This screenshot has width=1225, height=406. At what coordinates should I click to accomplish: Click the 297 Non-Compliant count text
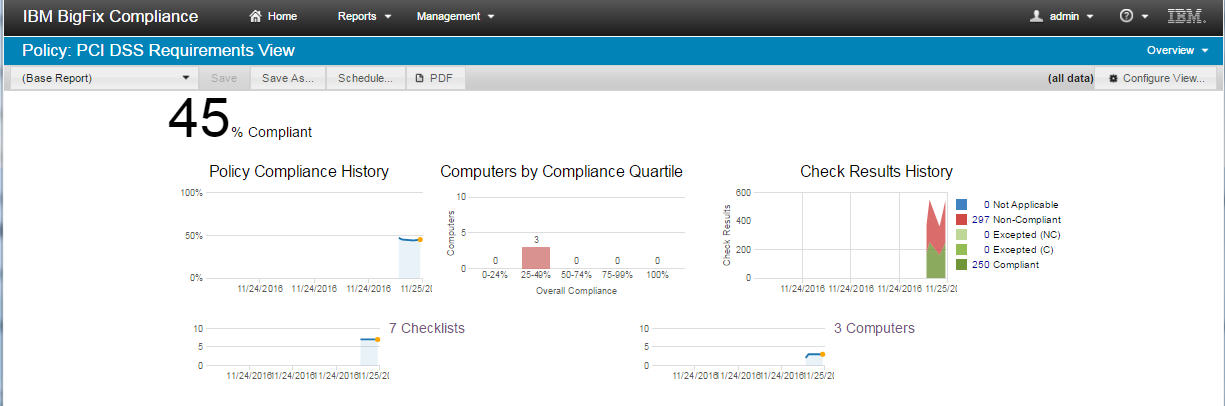[x=1016, y=219]
